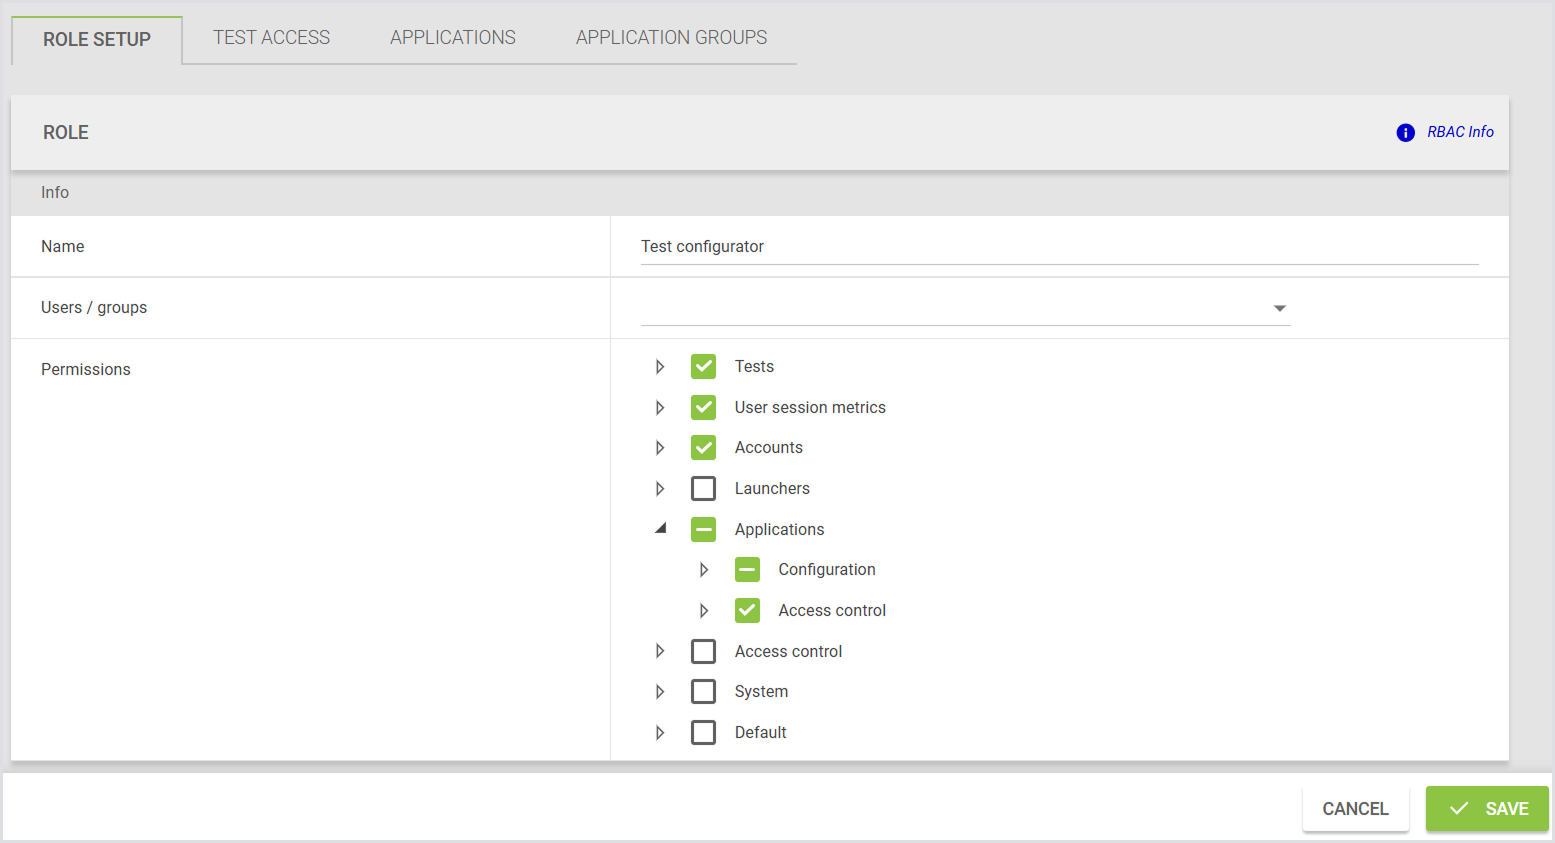Switch to the Test Access tab
This screenshot has height=843, width=1555.
[271, 38]
